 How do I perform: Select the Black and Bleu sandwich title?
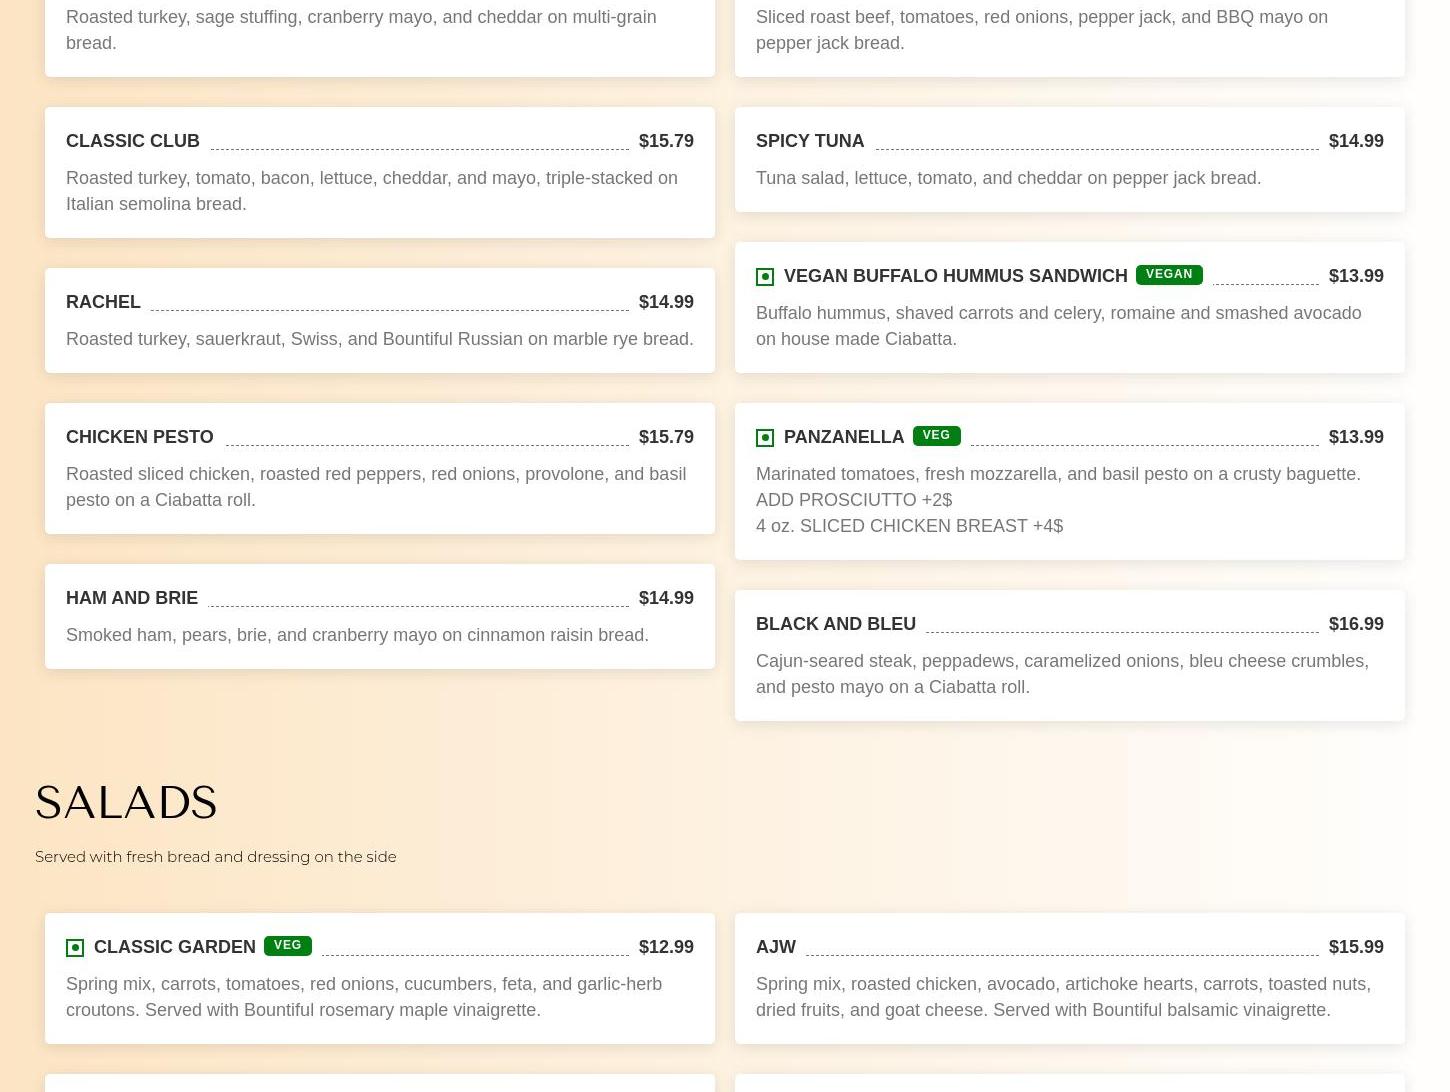tap(835, 624)
